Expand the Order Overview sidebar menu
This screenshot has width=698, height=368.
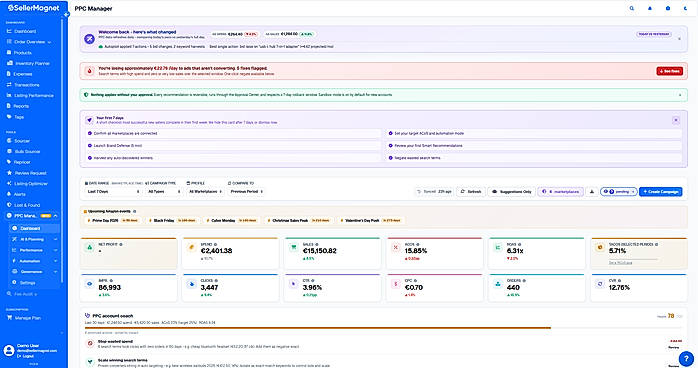pos(30,42)
